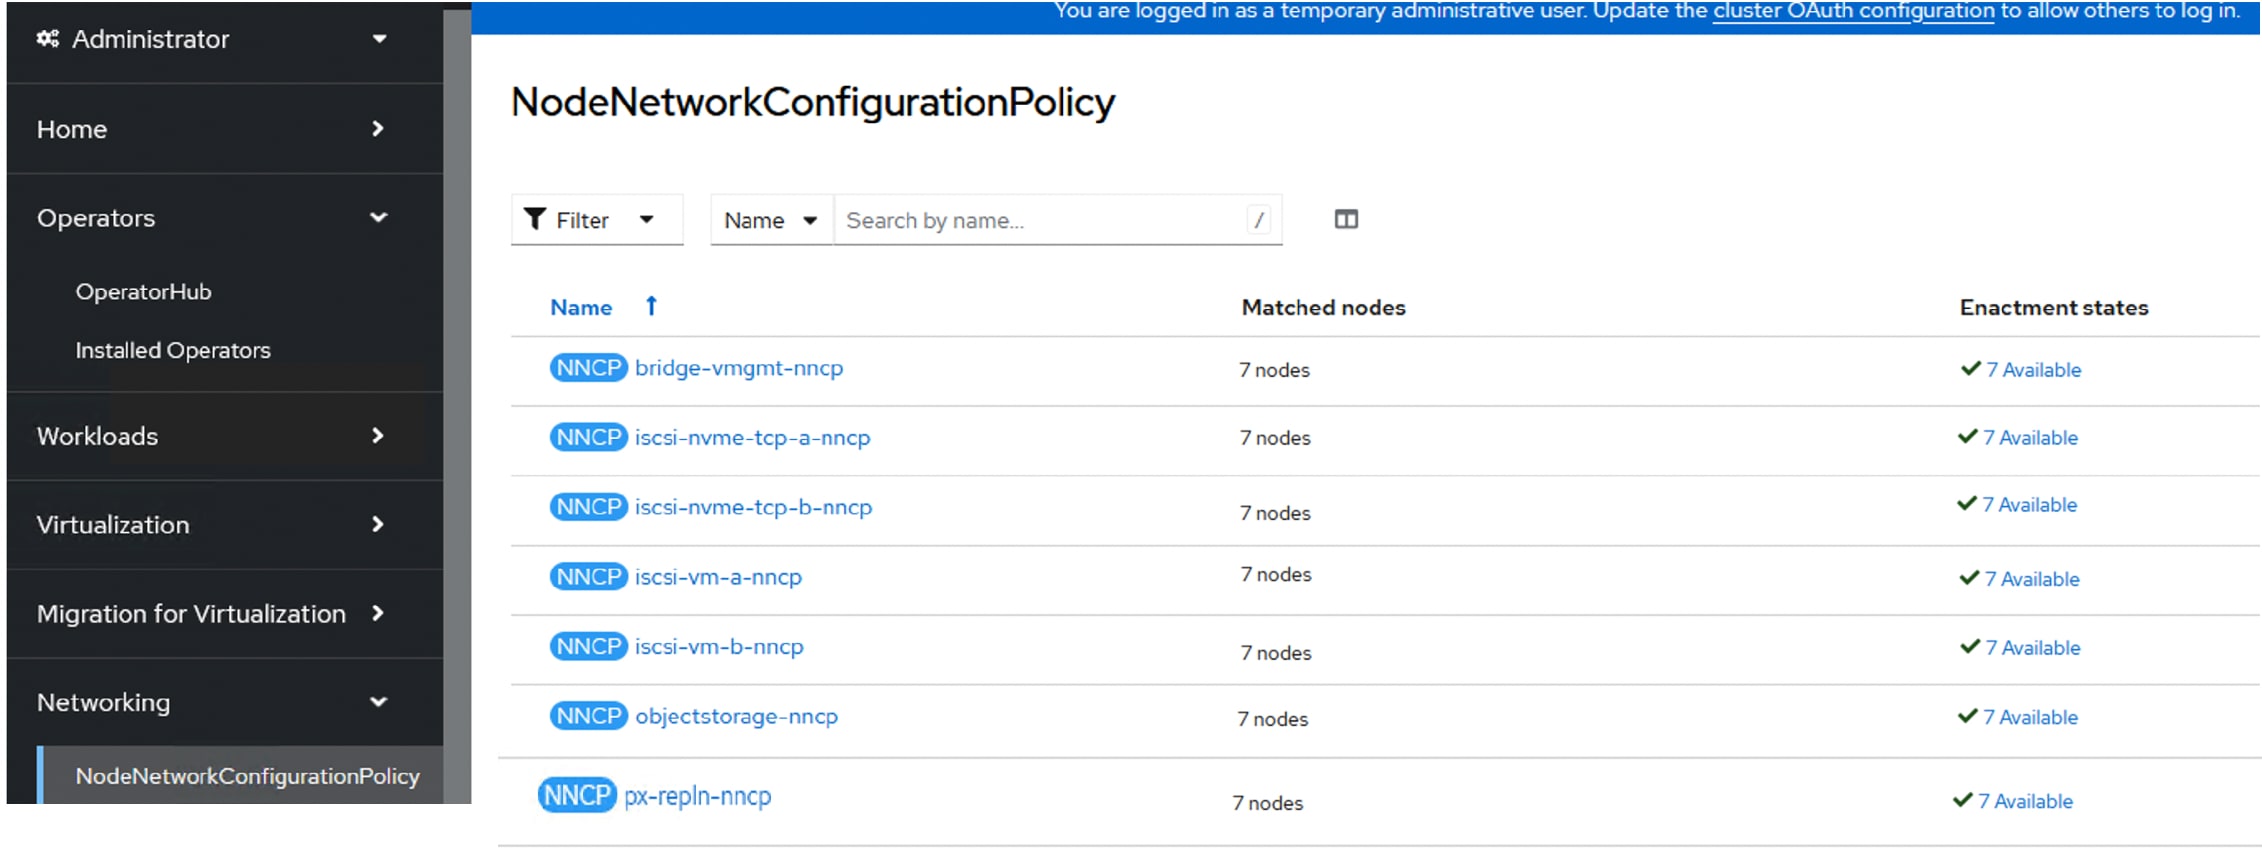Open OperatorHub from the sidebar

pyautogui.click(x=144, y=292)
